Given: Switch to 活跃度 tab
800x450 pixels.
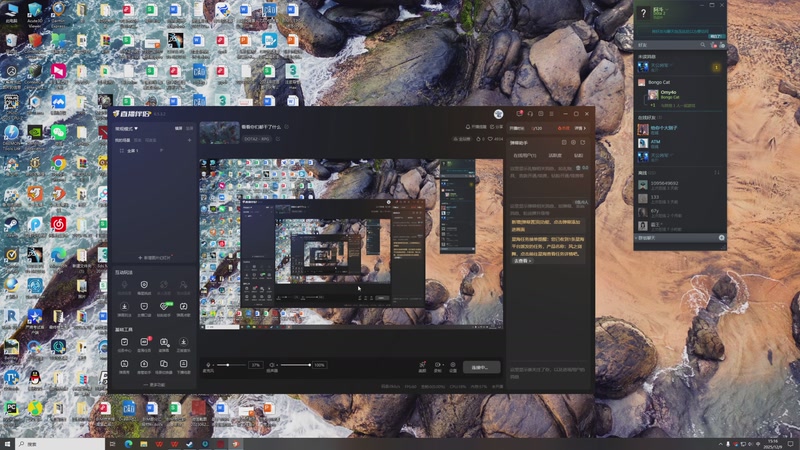Looking at the screenshot, I should click(555, 155).
